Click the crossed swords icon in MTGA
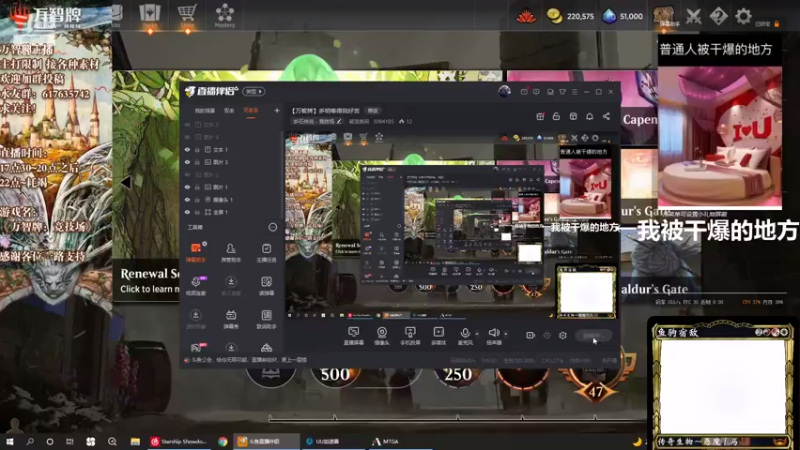 click(x=693, y=16)
